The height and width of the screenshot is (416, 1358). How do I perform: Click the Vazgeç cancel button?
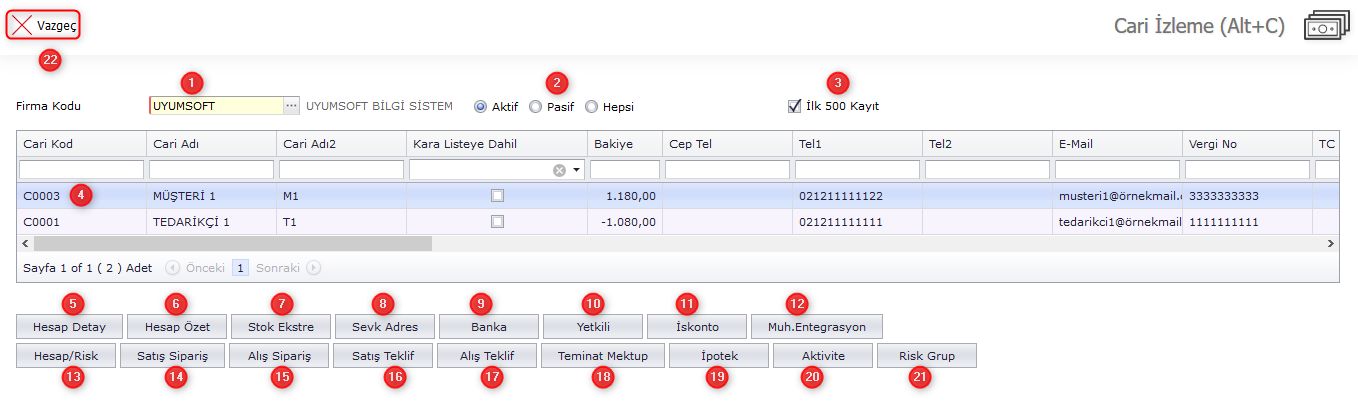44,26
